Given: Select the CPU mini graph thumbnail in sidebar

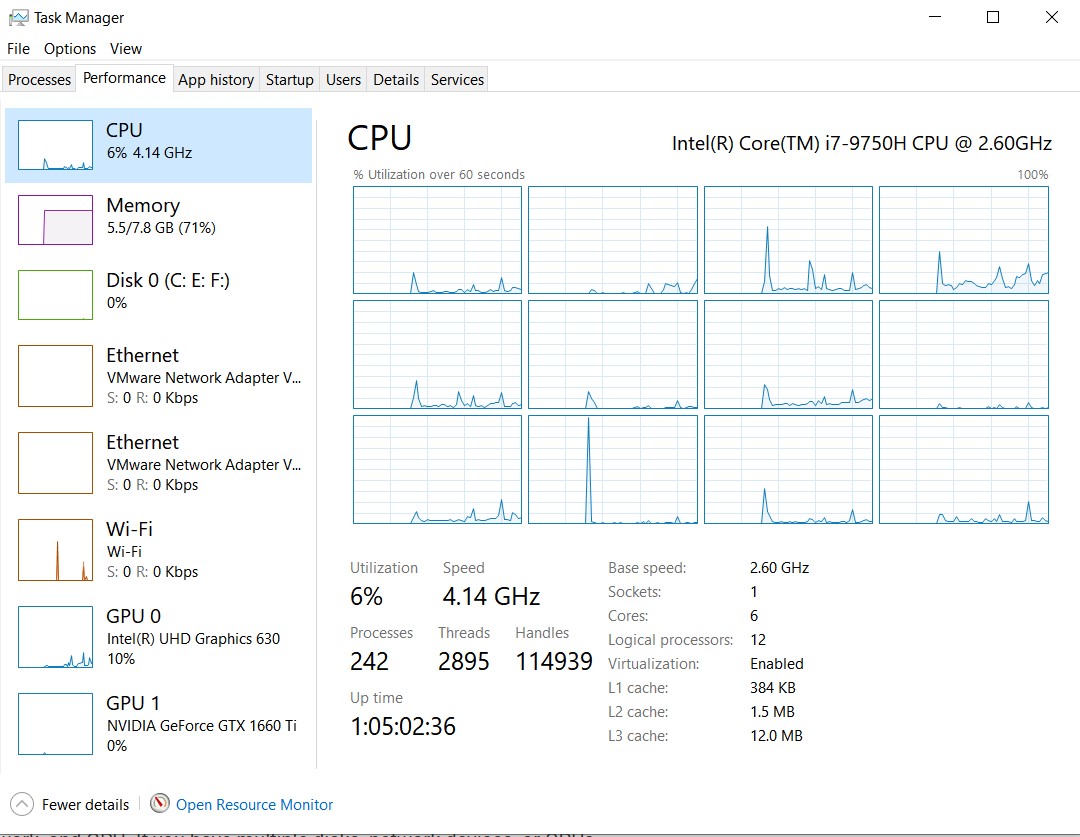Looking at the screenshot, I should [55, 145].
